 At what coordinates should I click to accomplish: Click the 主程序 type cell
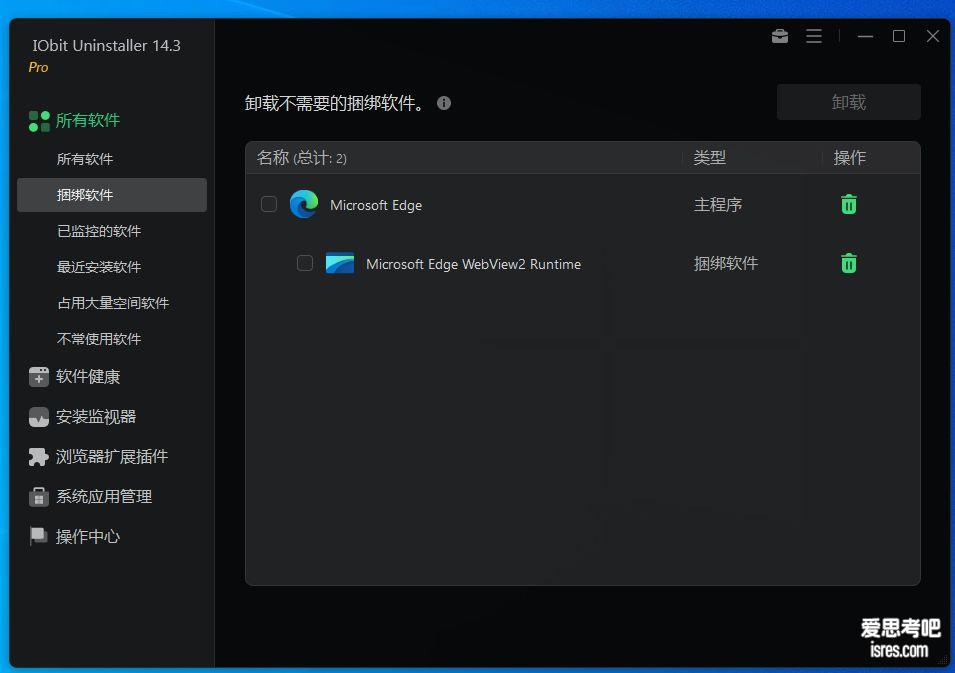click(718, 205)
